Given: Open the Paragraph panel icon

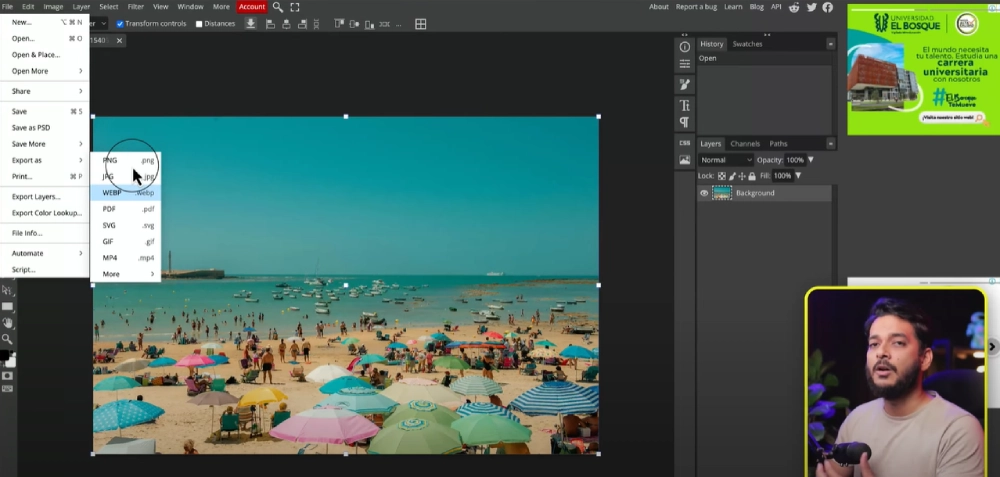Looking at the screenshot, I should point(684,122).
